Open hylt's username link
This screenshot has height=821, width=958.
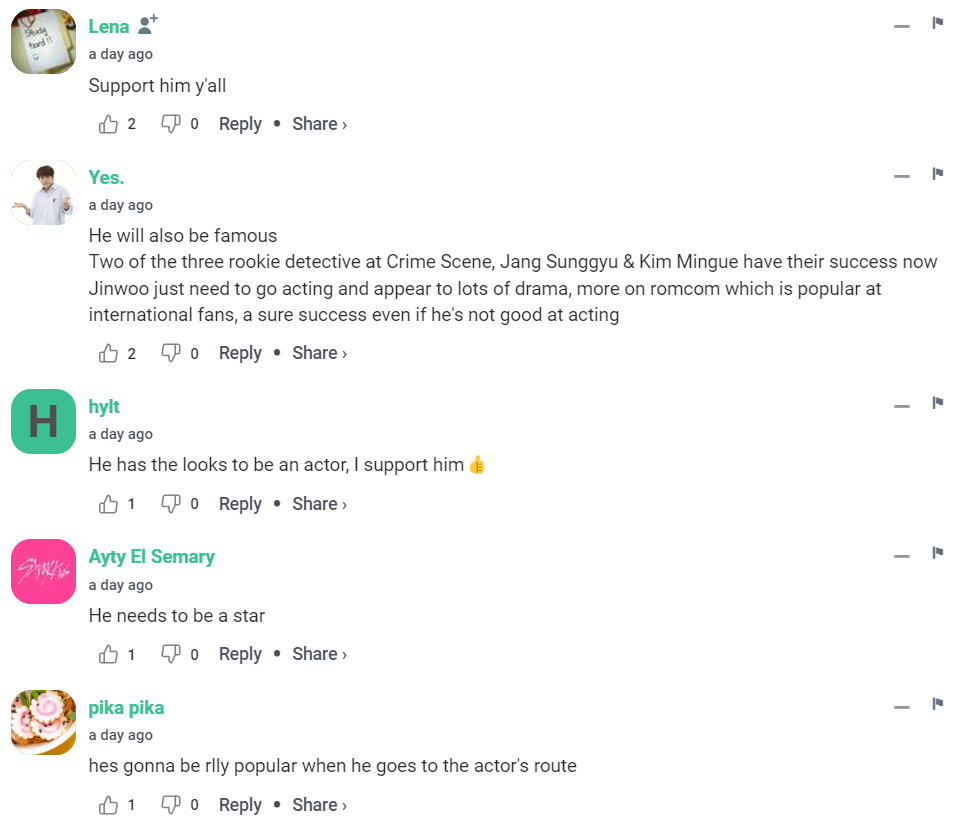(x=104, y=407)
